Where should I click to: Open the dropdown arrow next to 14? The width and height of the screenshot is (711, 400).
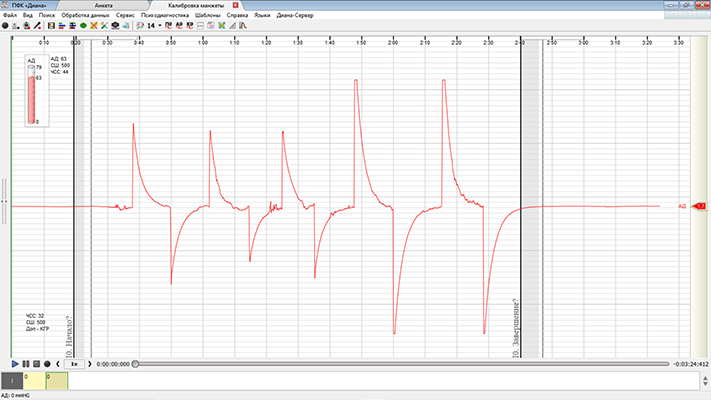pyautogui.click(x=160, y=26)
